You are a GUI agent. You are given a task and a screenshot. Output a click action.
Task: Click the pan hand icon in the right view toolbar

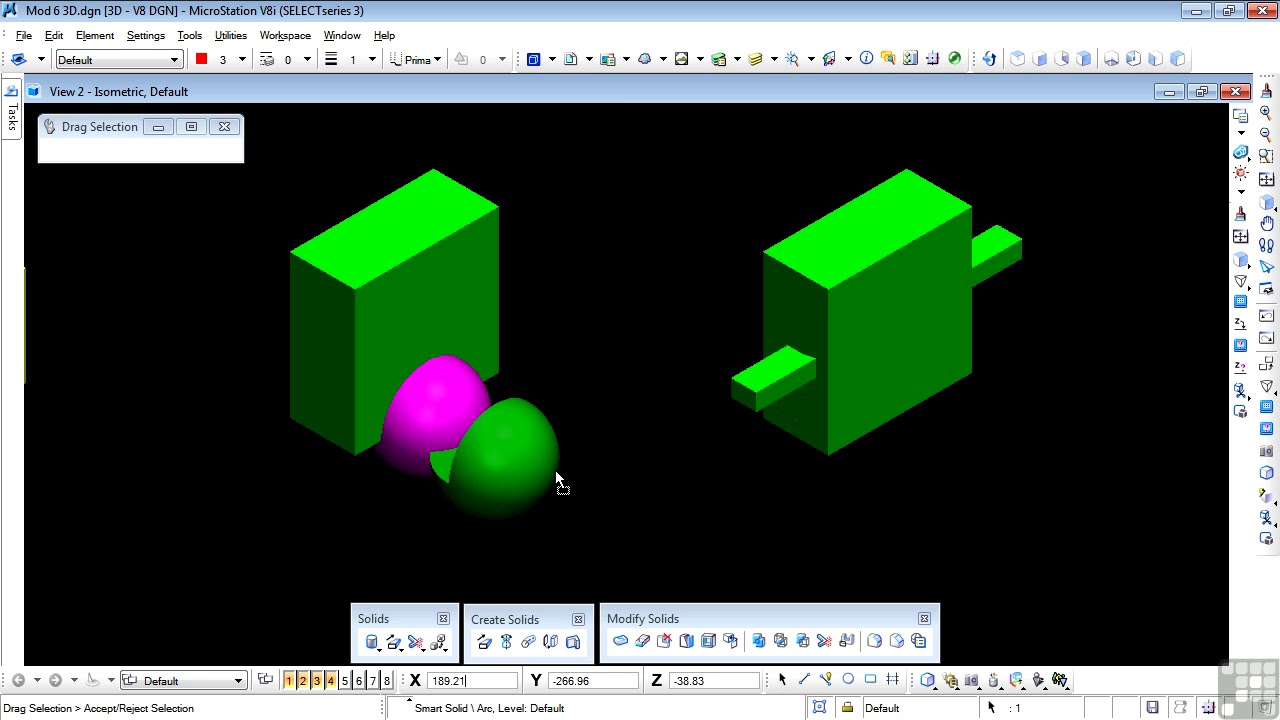pos(1267,223)
